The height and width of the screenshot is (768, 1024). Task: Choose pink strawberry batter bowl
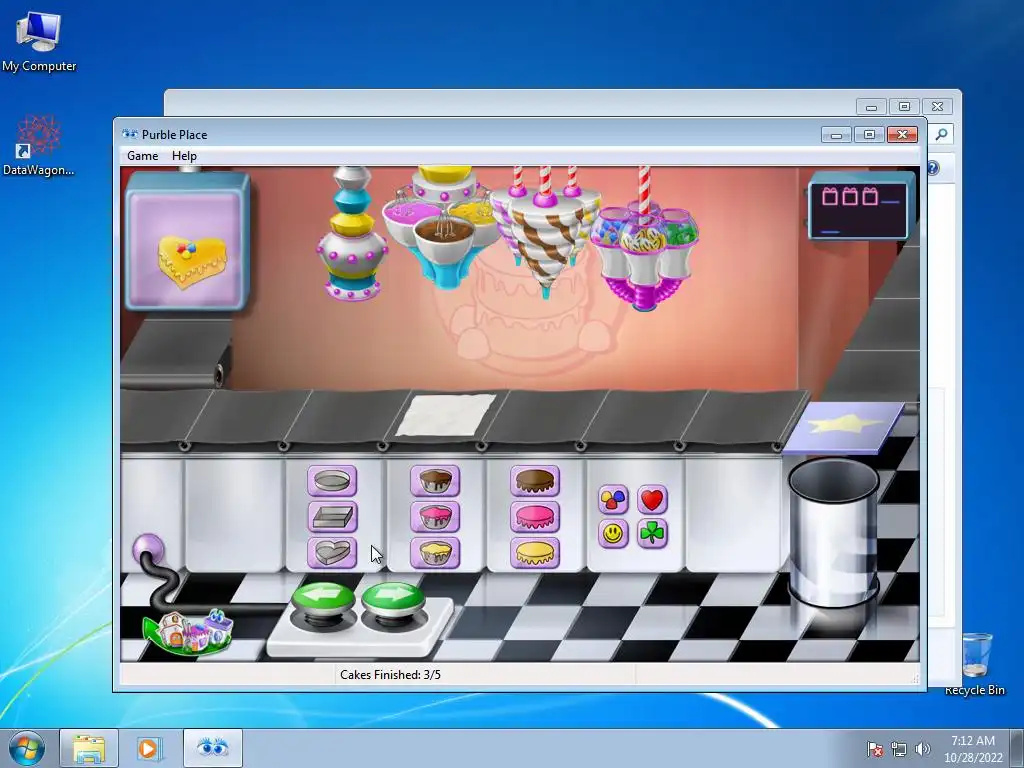point(435,517)
